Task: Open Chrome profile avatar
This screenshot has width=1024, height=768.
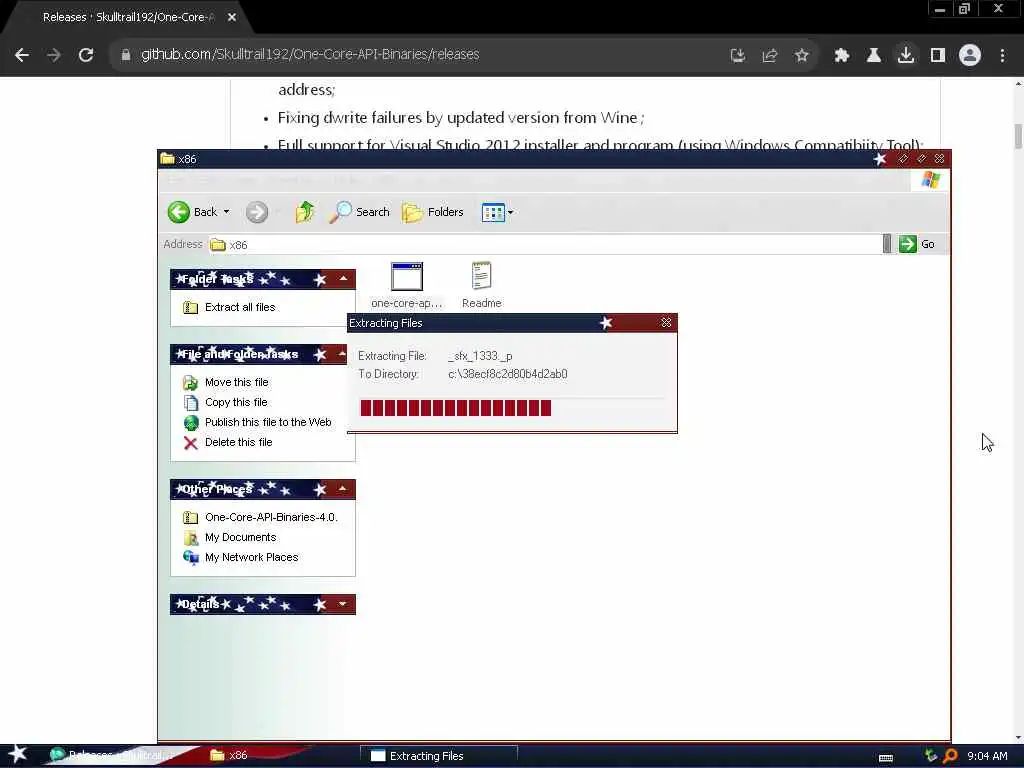Action: click(x=970, y=56)
